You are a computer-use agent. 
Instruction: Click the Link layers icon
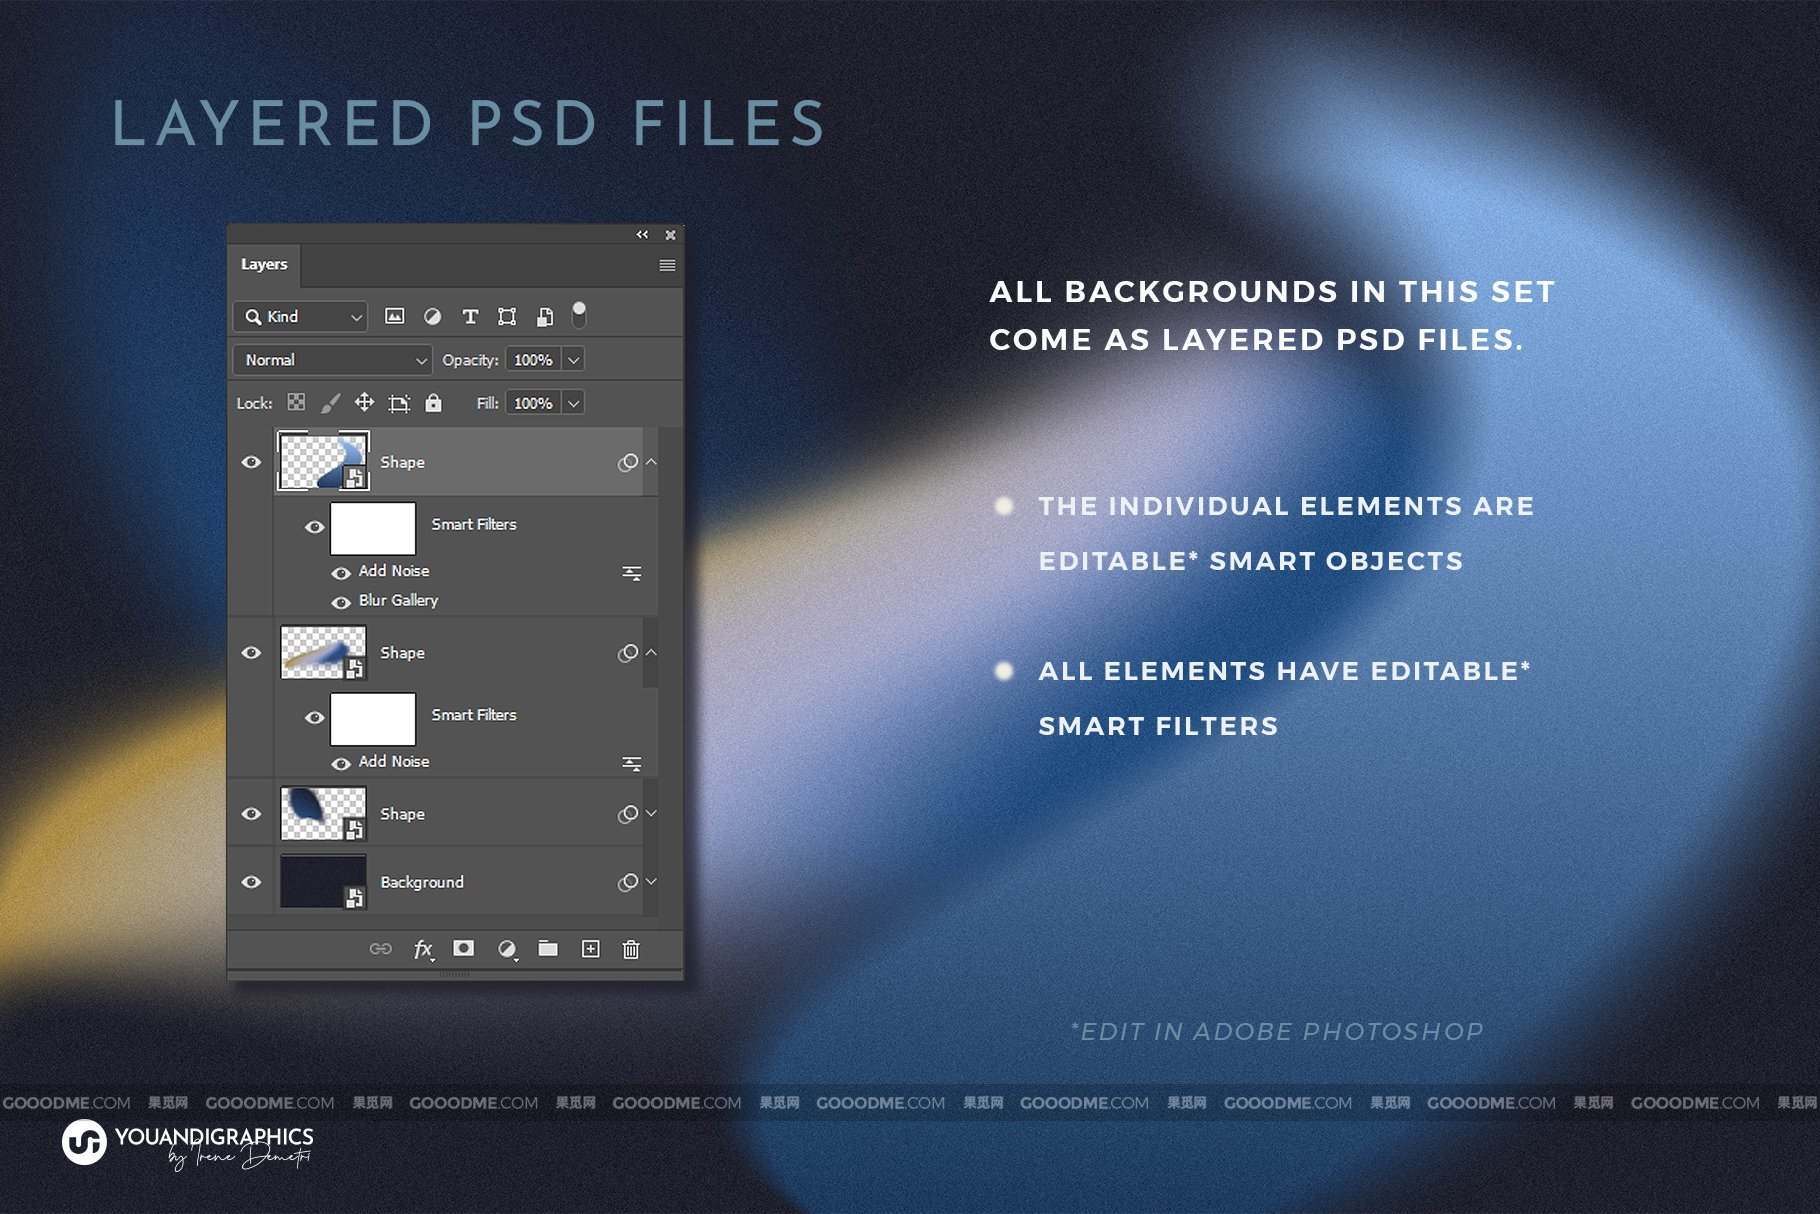[380, 948]
